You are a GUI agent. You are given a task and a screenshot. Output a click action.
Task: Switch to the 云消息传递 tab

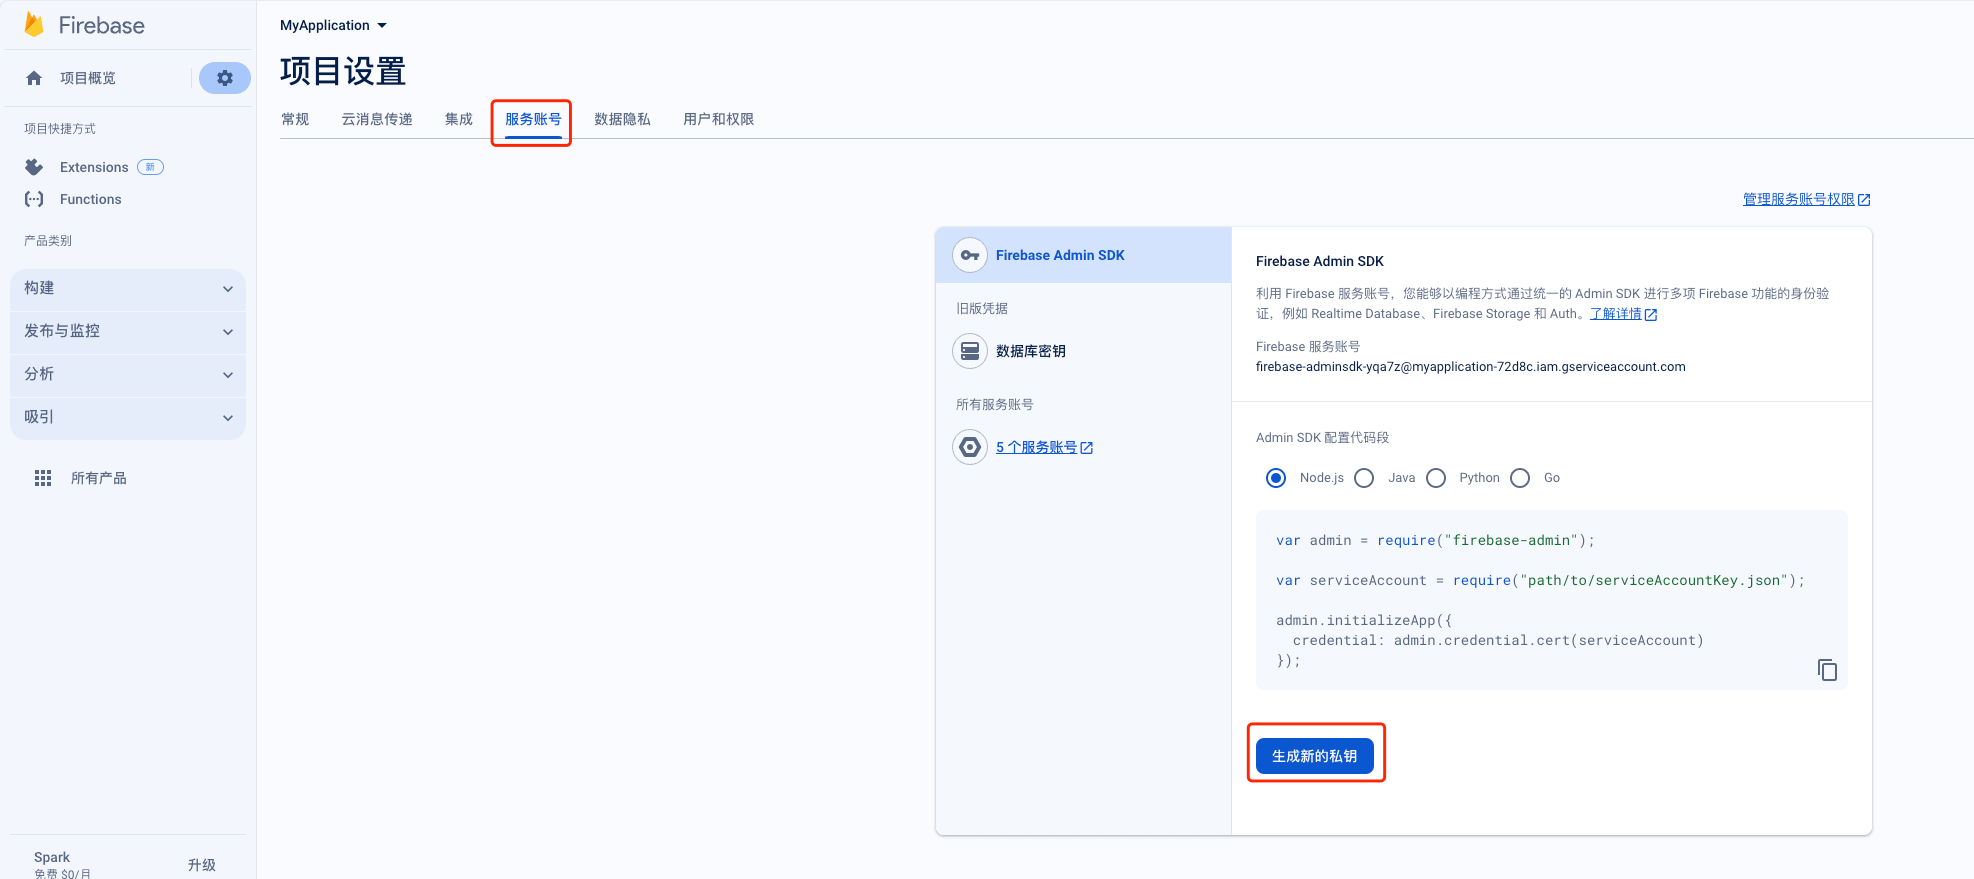[377, 119]
